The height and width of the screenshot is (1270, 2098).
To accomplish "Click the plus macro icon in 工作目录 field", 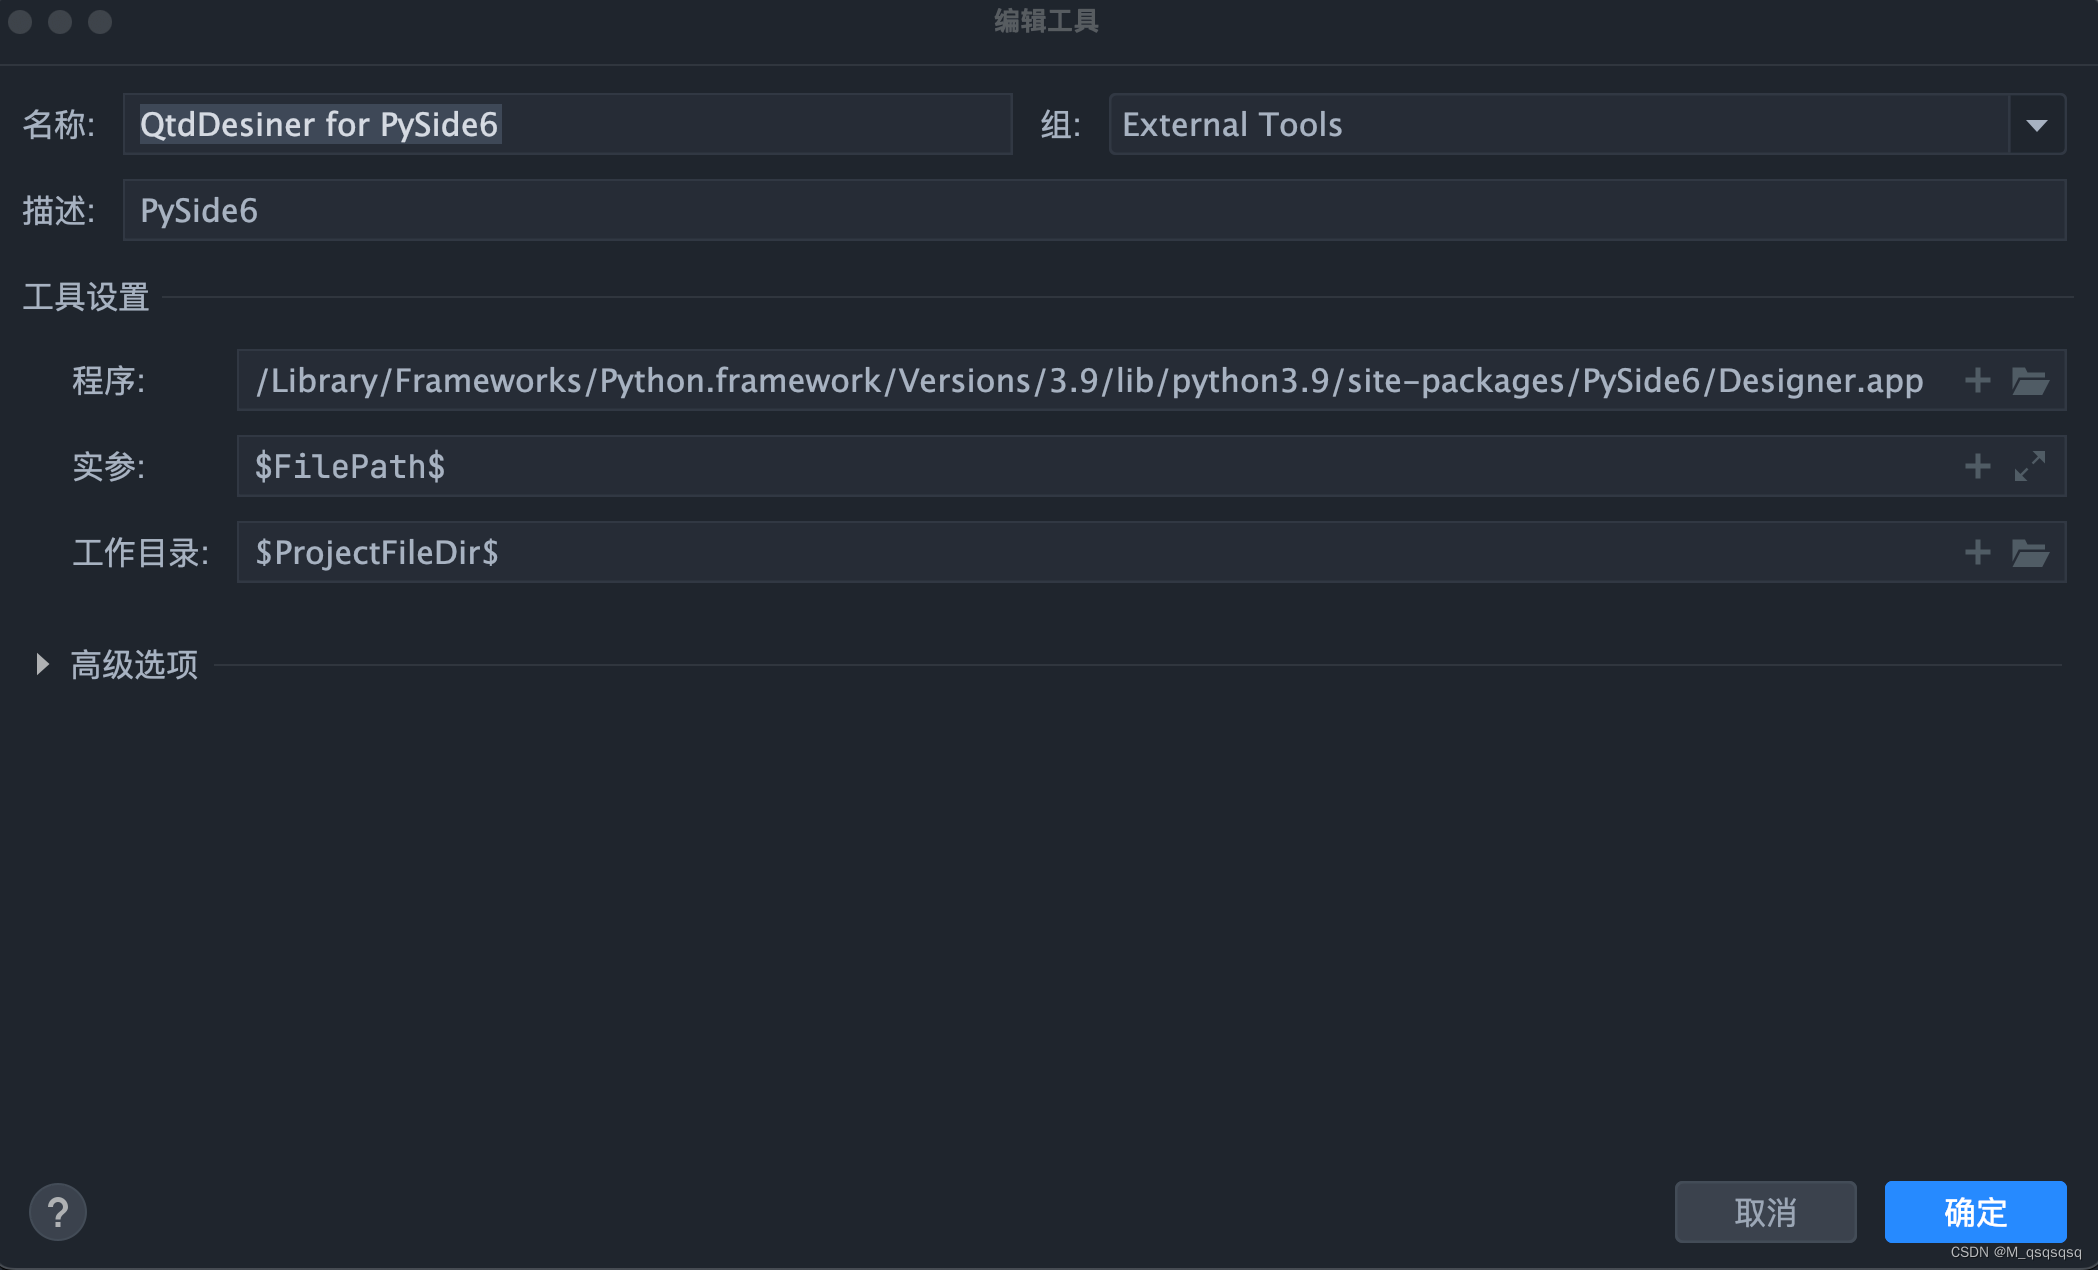I will pos(1977,552).
